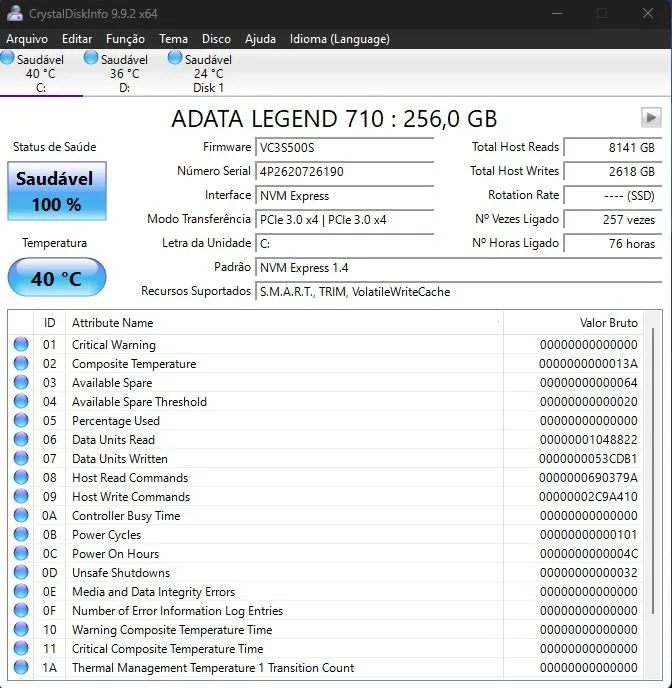Image resolution: width=672 pixels, height=688 pixels.
Task: Click the status icon for Available Spare Threshold
Action: [21, 401]
